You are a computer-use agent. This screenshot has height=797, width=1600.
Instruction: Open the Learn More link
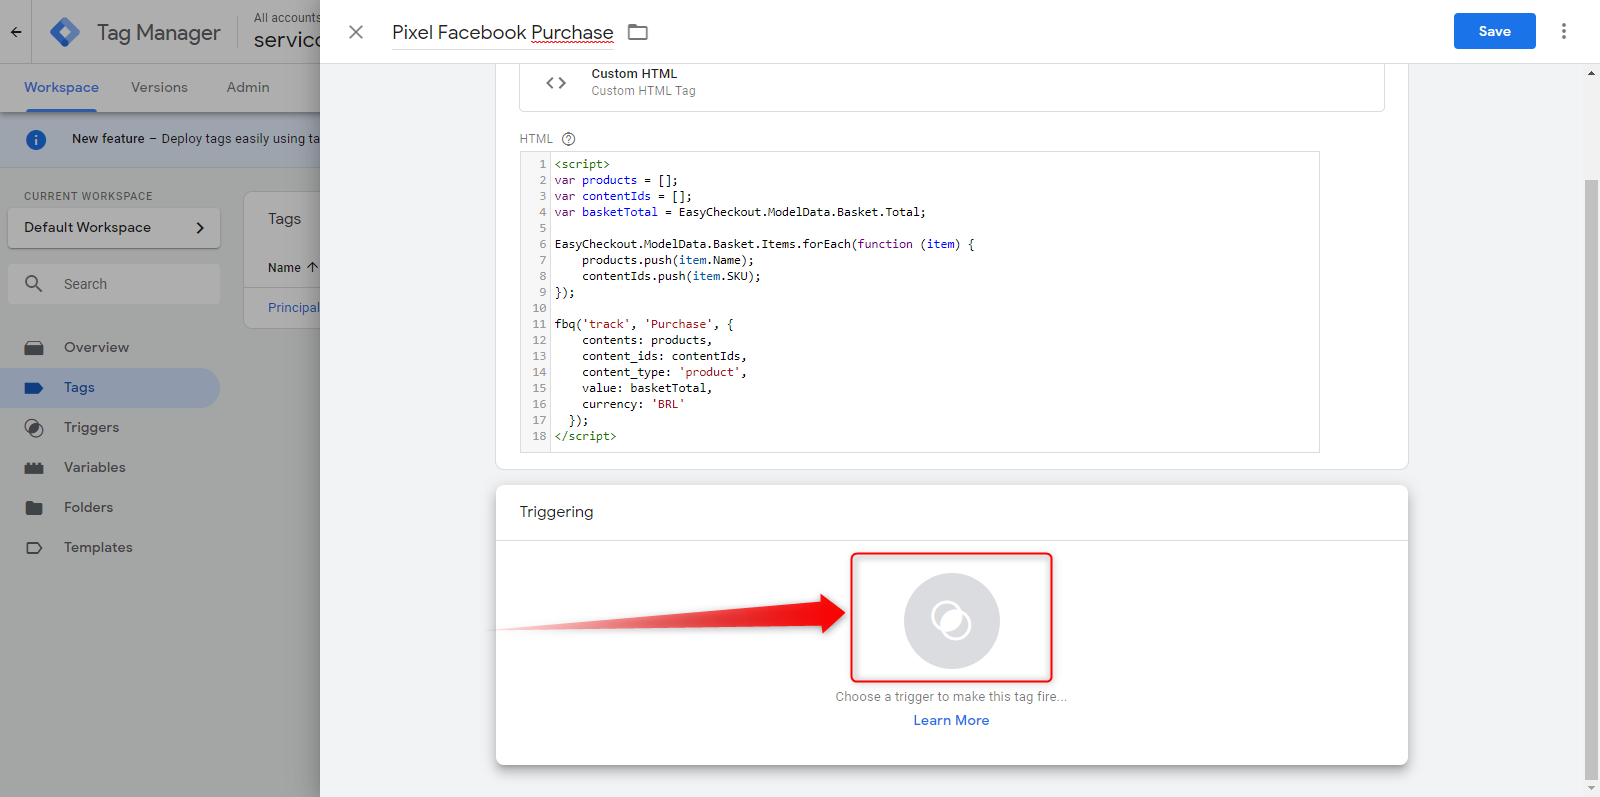pos(951,720)
